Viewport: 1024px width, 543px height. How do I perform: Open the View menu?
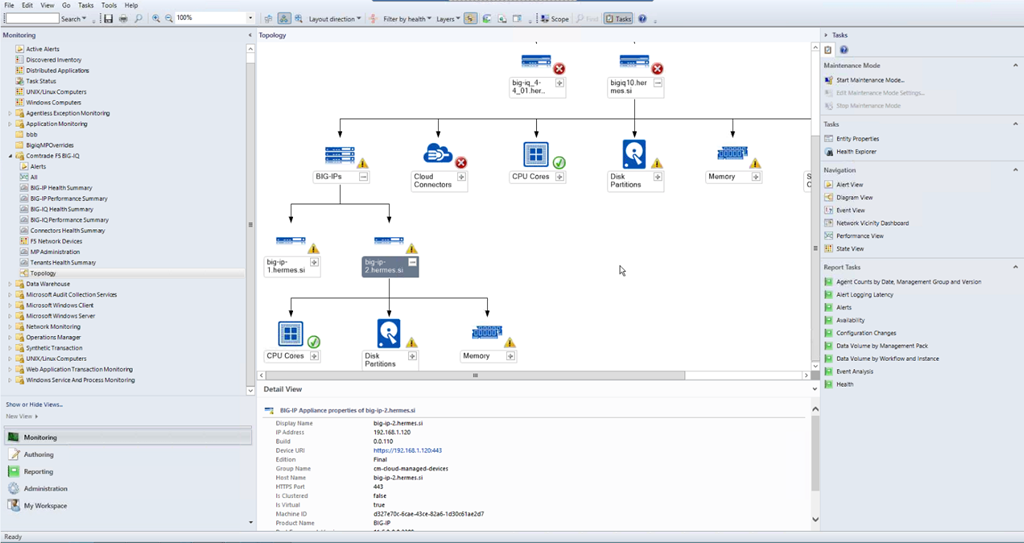click(46, 6)
